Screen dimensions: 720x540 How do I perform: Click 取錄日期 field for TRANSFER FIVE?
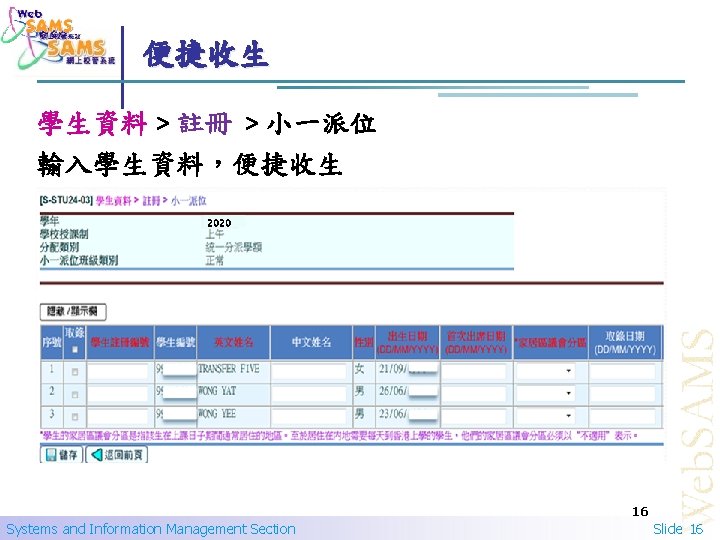(x=622, y=371)
